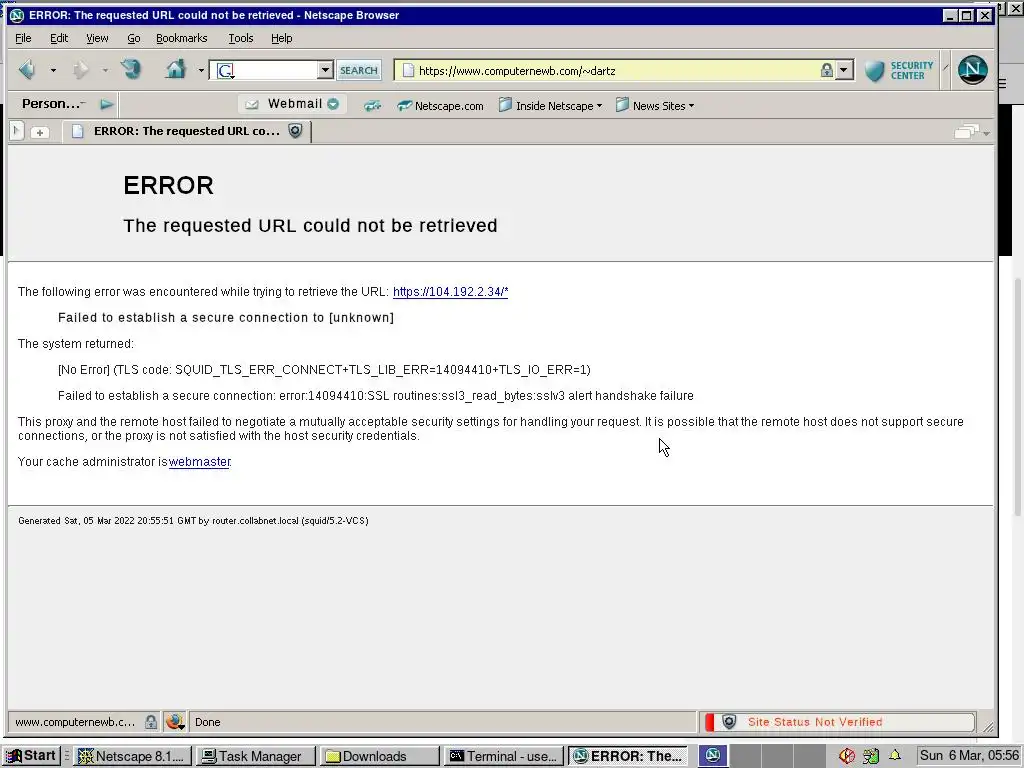Click the status bar rendering engine icon
This screenshot has height=768, width=1024.
[x=174, y=722]
